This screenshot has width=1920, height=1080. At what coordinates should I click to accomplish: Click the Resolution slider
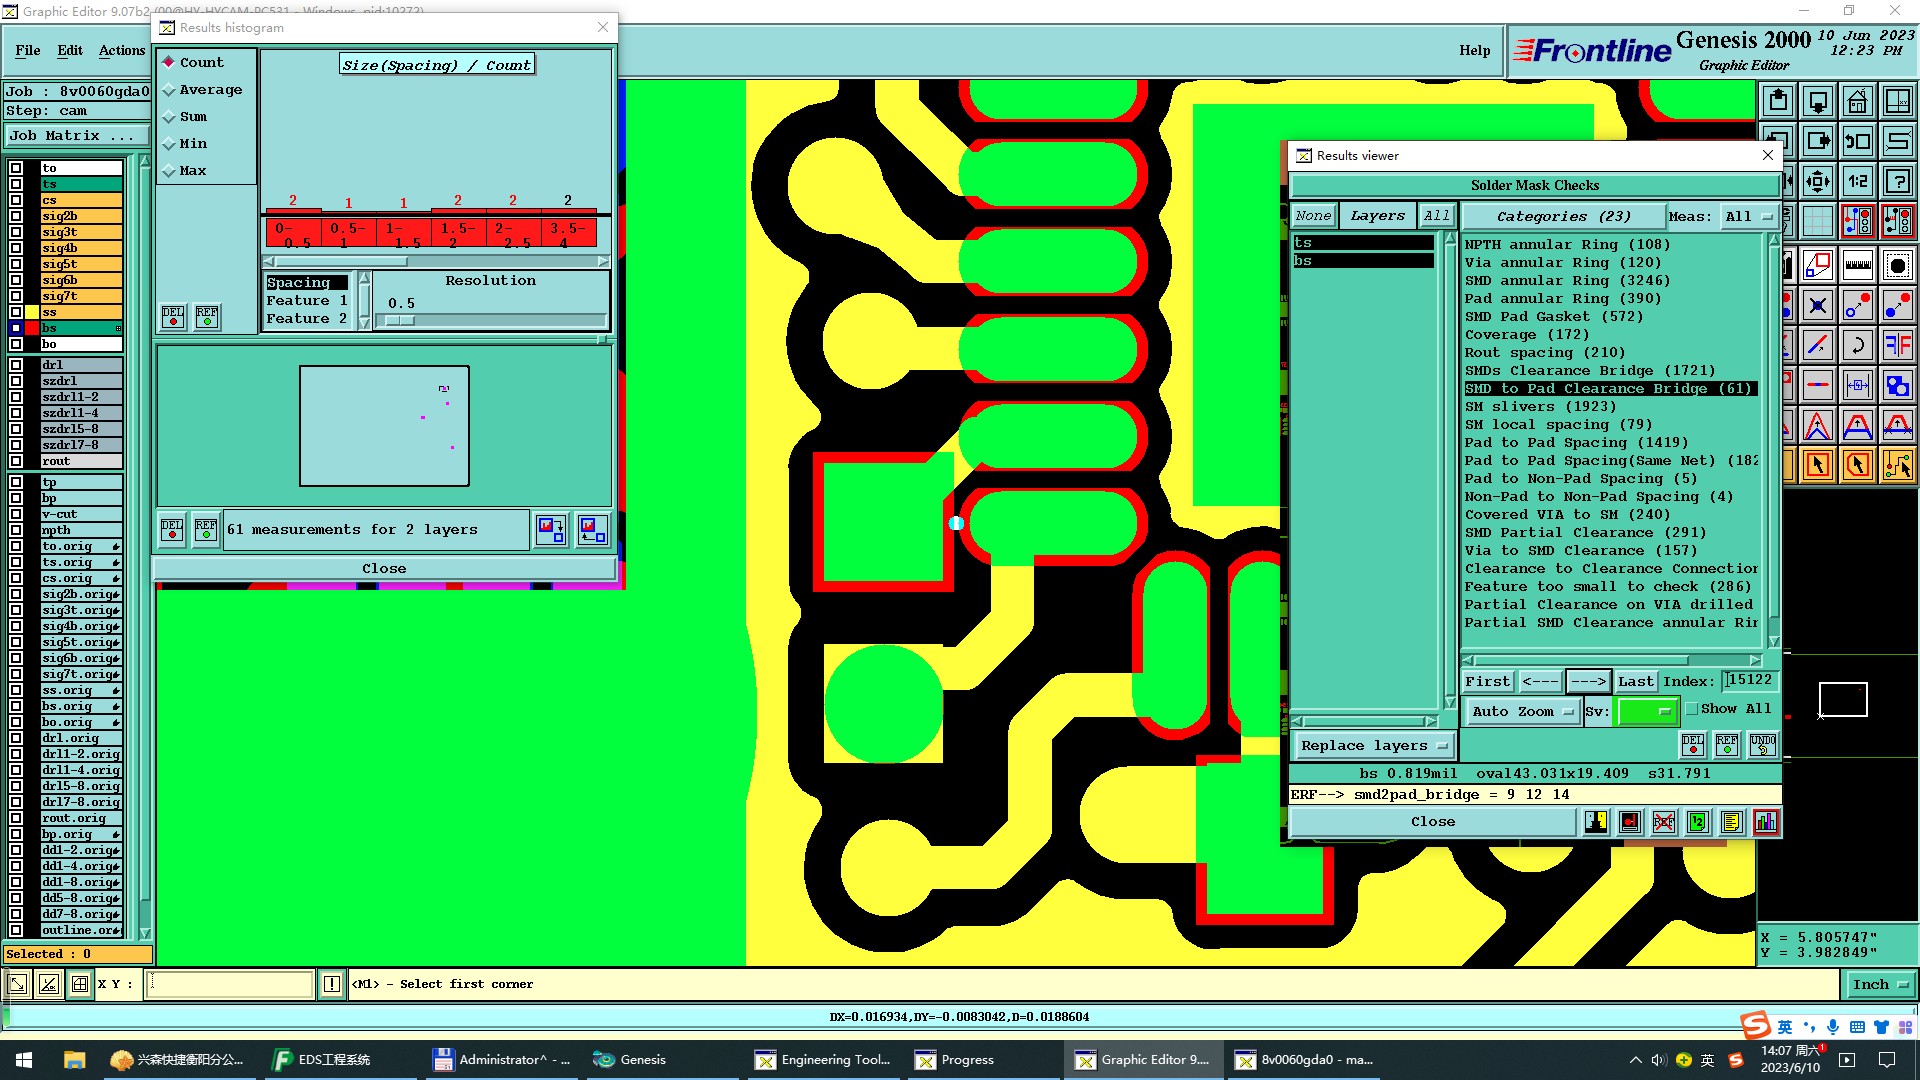(400, 320)
